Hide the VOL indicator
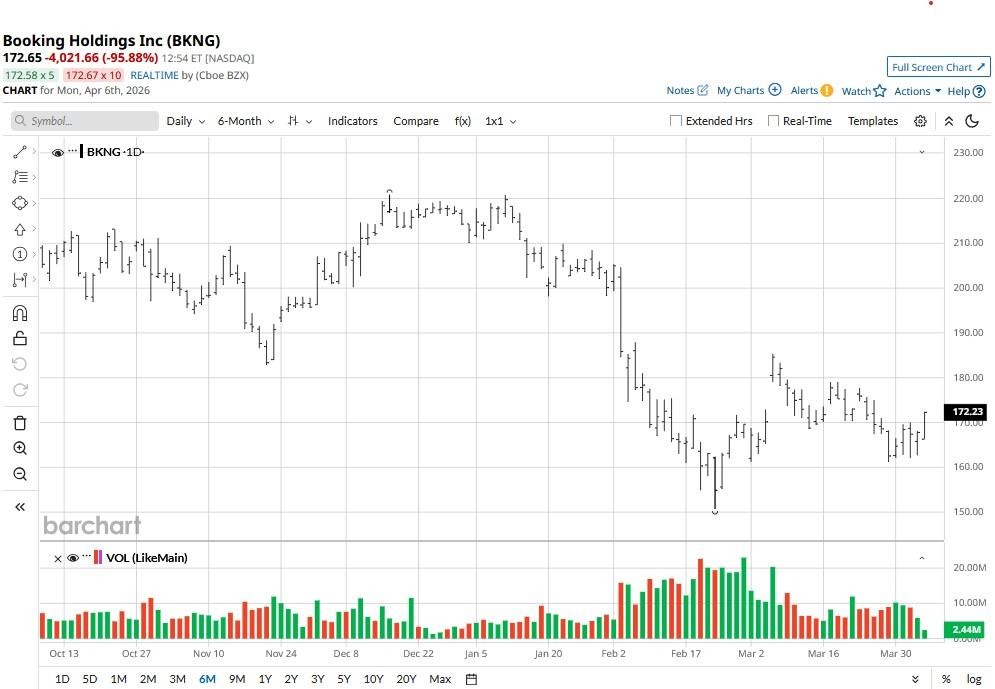 tap(73, 558)
